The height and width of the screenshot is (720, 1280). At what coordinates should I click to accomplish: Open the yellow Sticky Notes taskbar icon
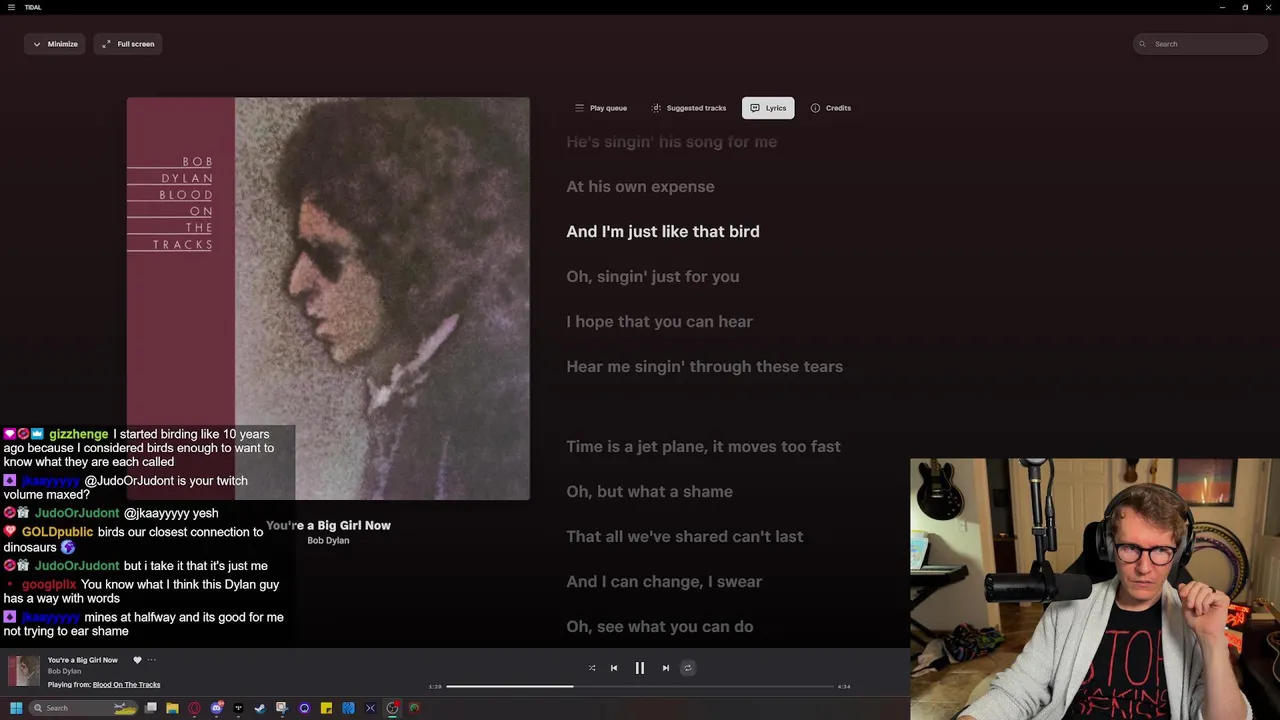[326, 708]
